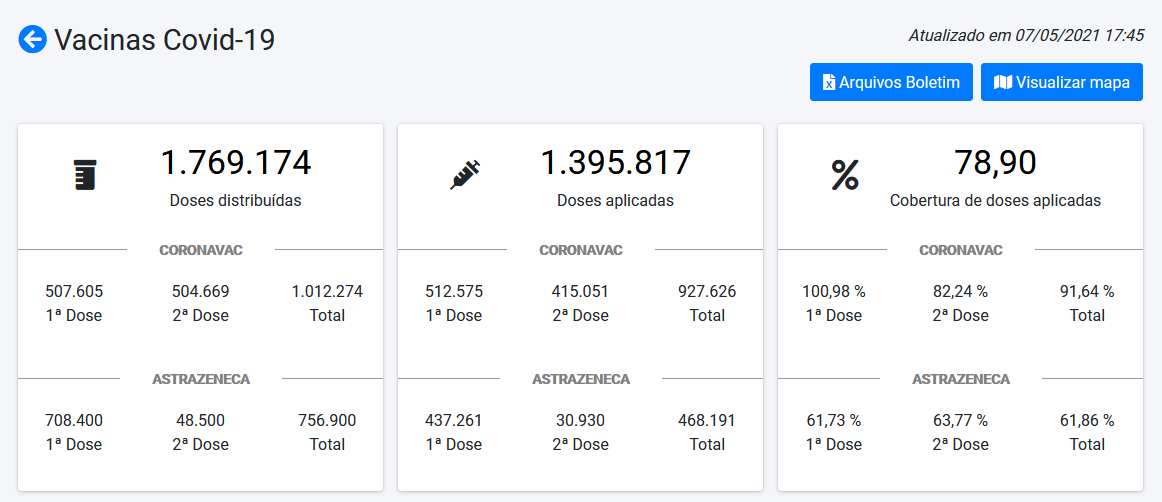Click the 1.769.174 doses distribuídas total

pyautogui.click(x=236, y=162)
